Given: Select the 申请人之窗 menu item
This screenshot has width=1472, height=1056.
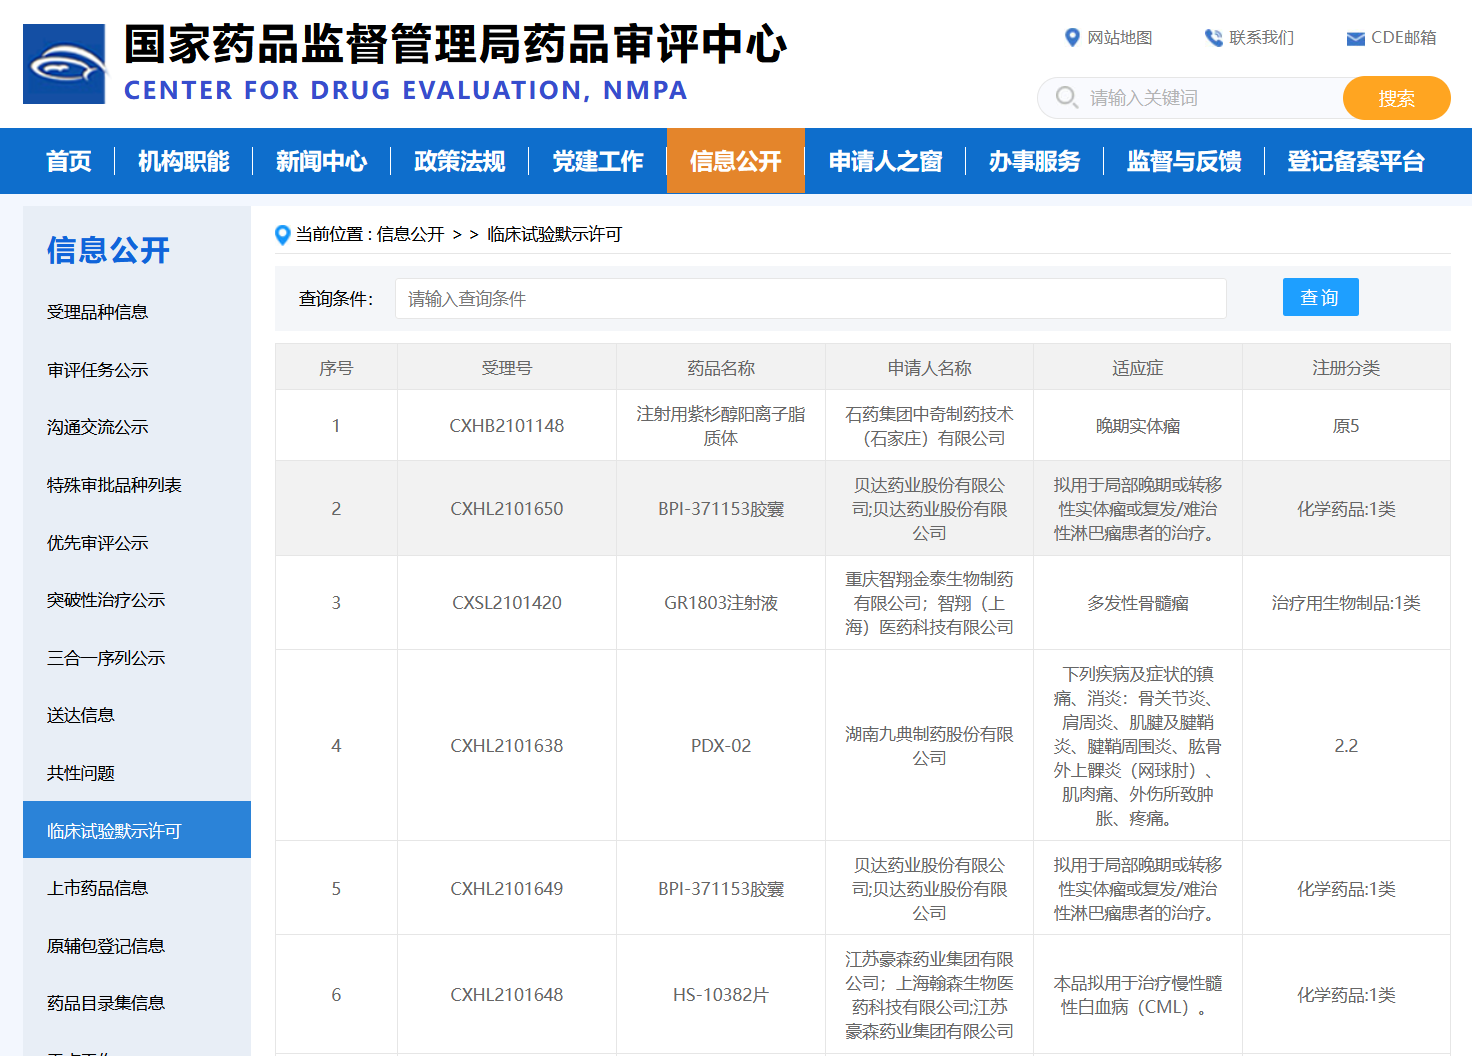Looking at the screenshot, I should (x=885, y=161).
